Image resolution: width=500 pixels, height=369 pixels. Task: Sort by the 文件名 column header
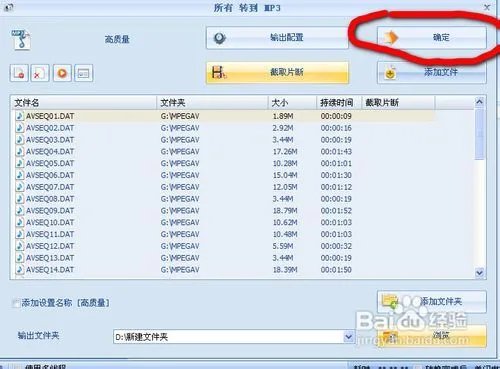point(84,103)
